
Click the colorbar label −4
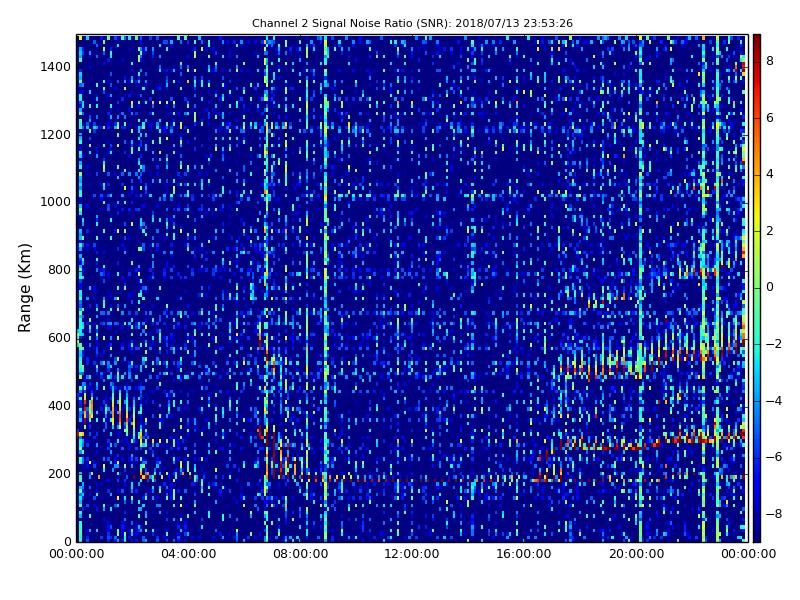point(774,401)
